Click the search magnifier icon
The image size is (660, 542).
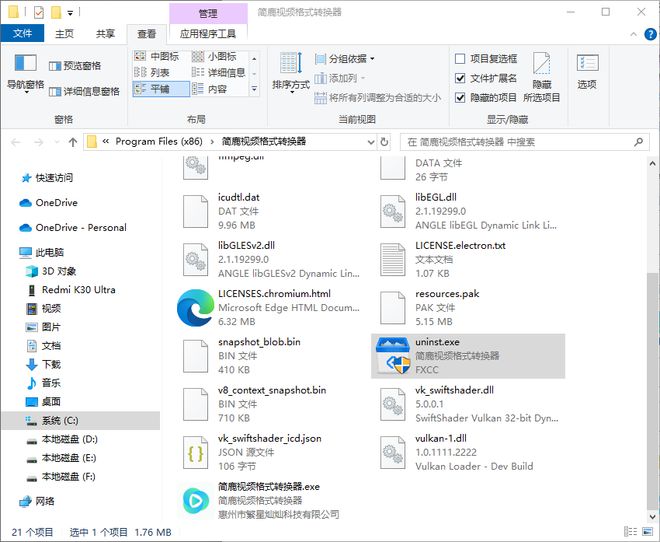(x=639, y=142)
